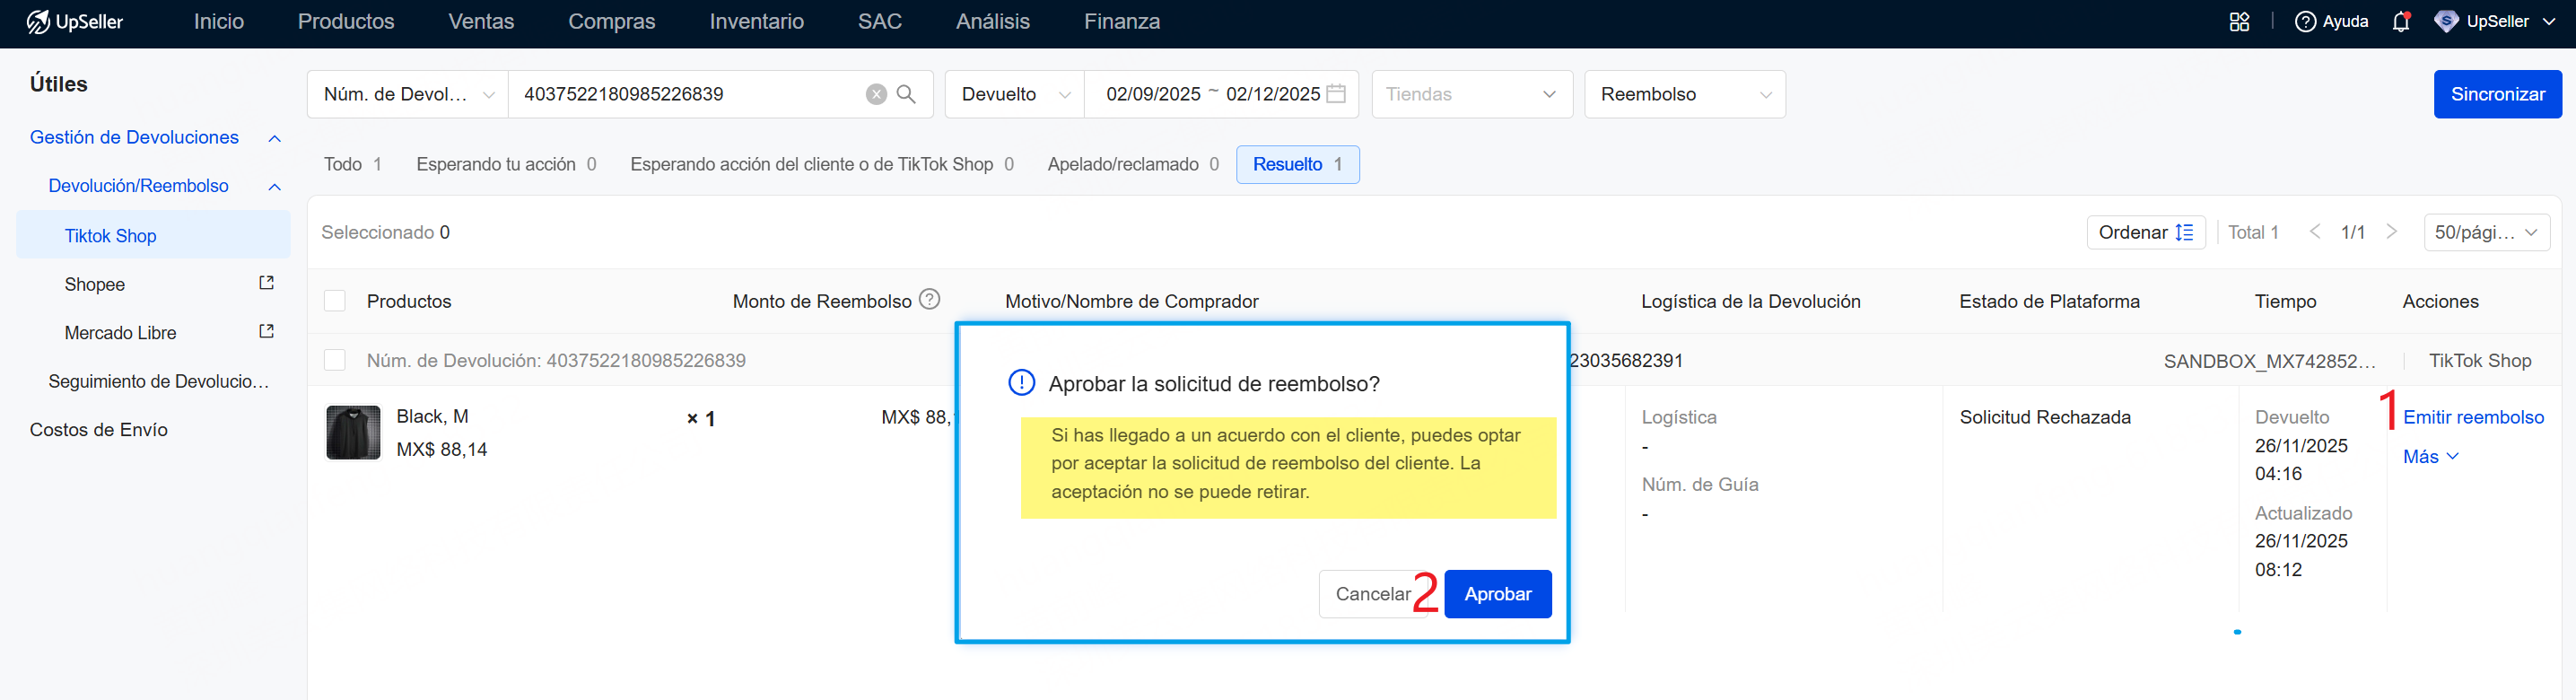Tick checkbox for devolución 4037522180985226839
Screen dimensions: 2576x700
click(x=335, y=360)
